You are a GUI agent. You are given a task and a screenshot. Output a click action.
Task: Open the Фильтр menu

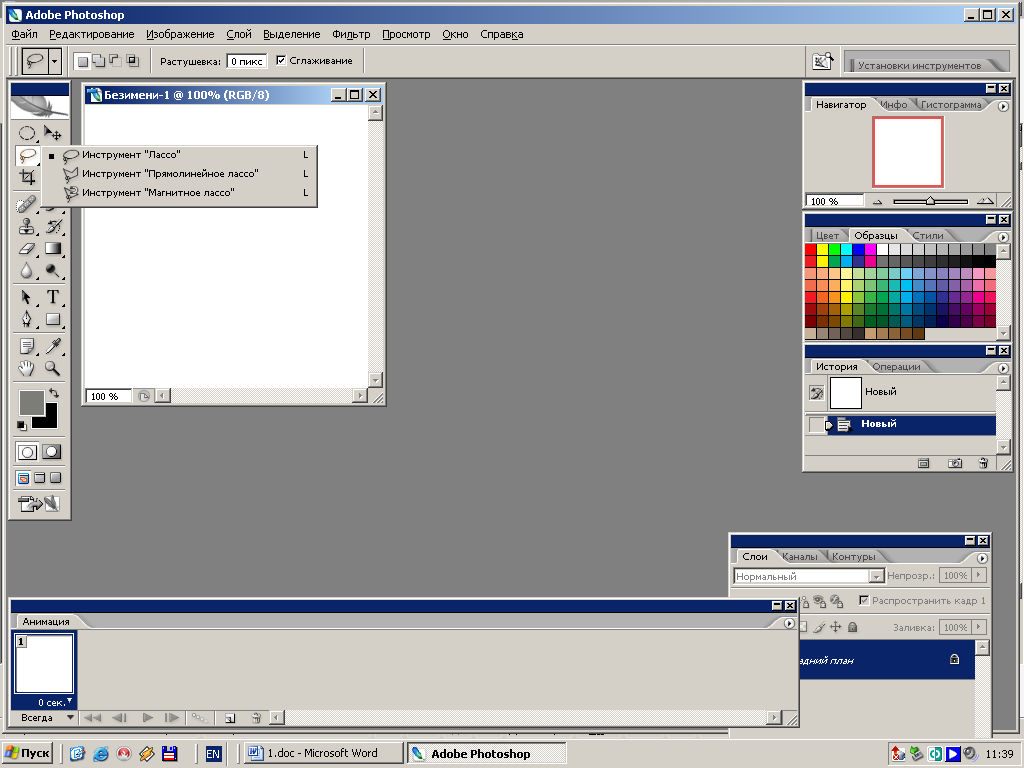351,34
